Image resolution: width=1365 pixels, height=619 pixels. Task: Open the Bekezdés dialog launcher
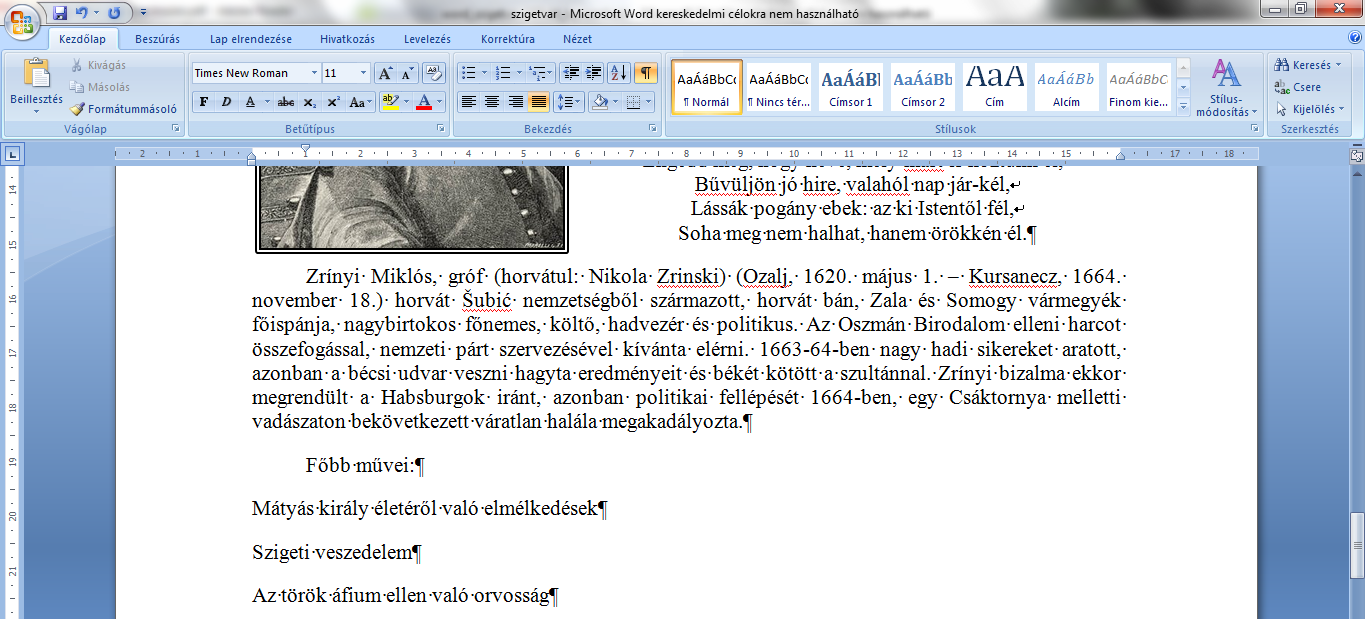tap(653, 129)
